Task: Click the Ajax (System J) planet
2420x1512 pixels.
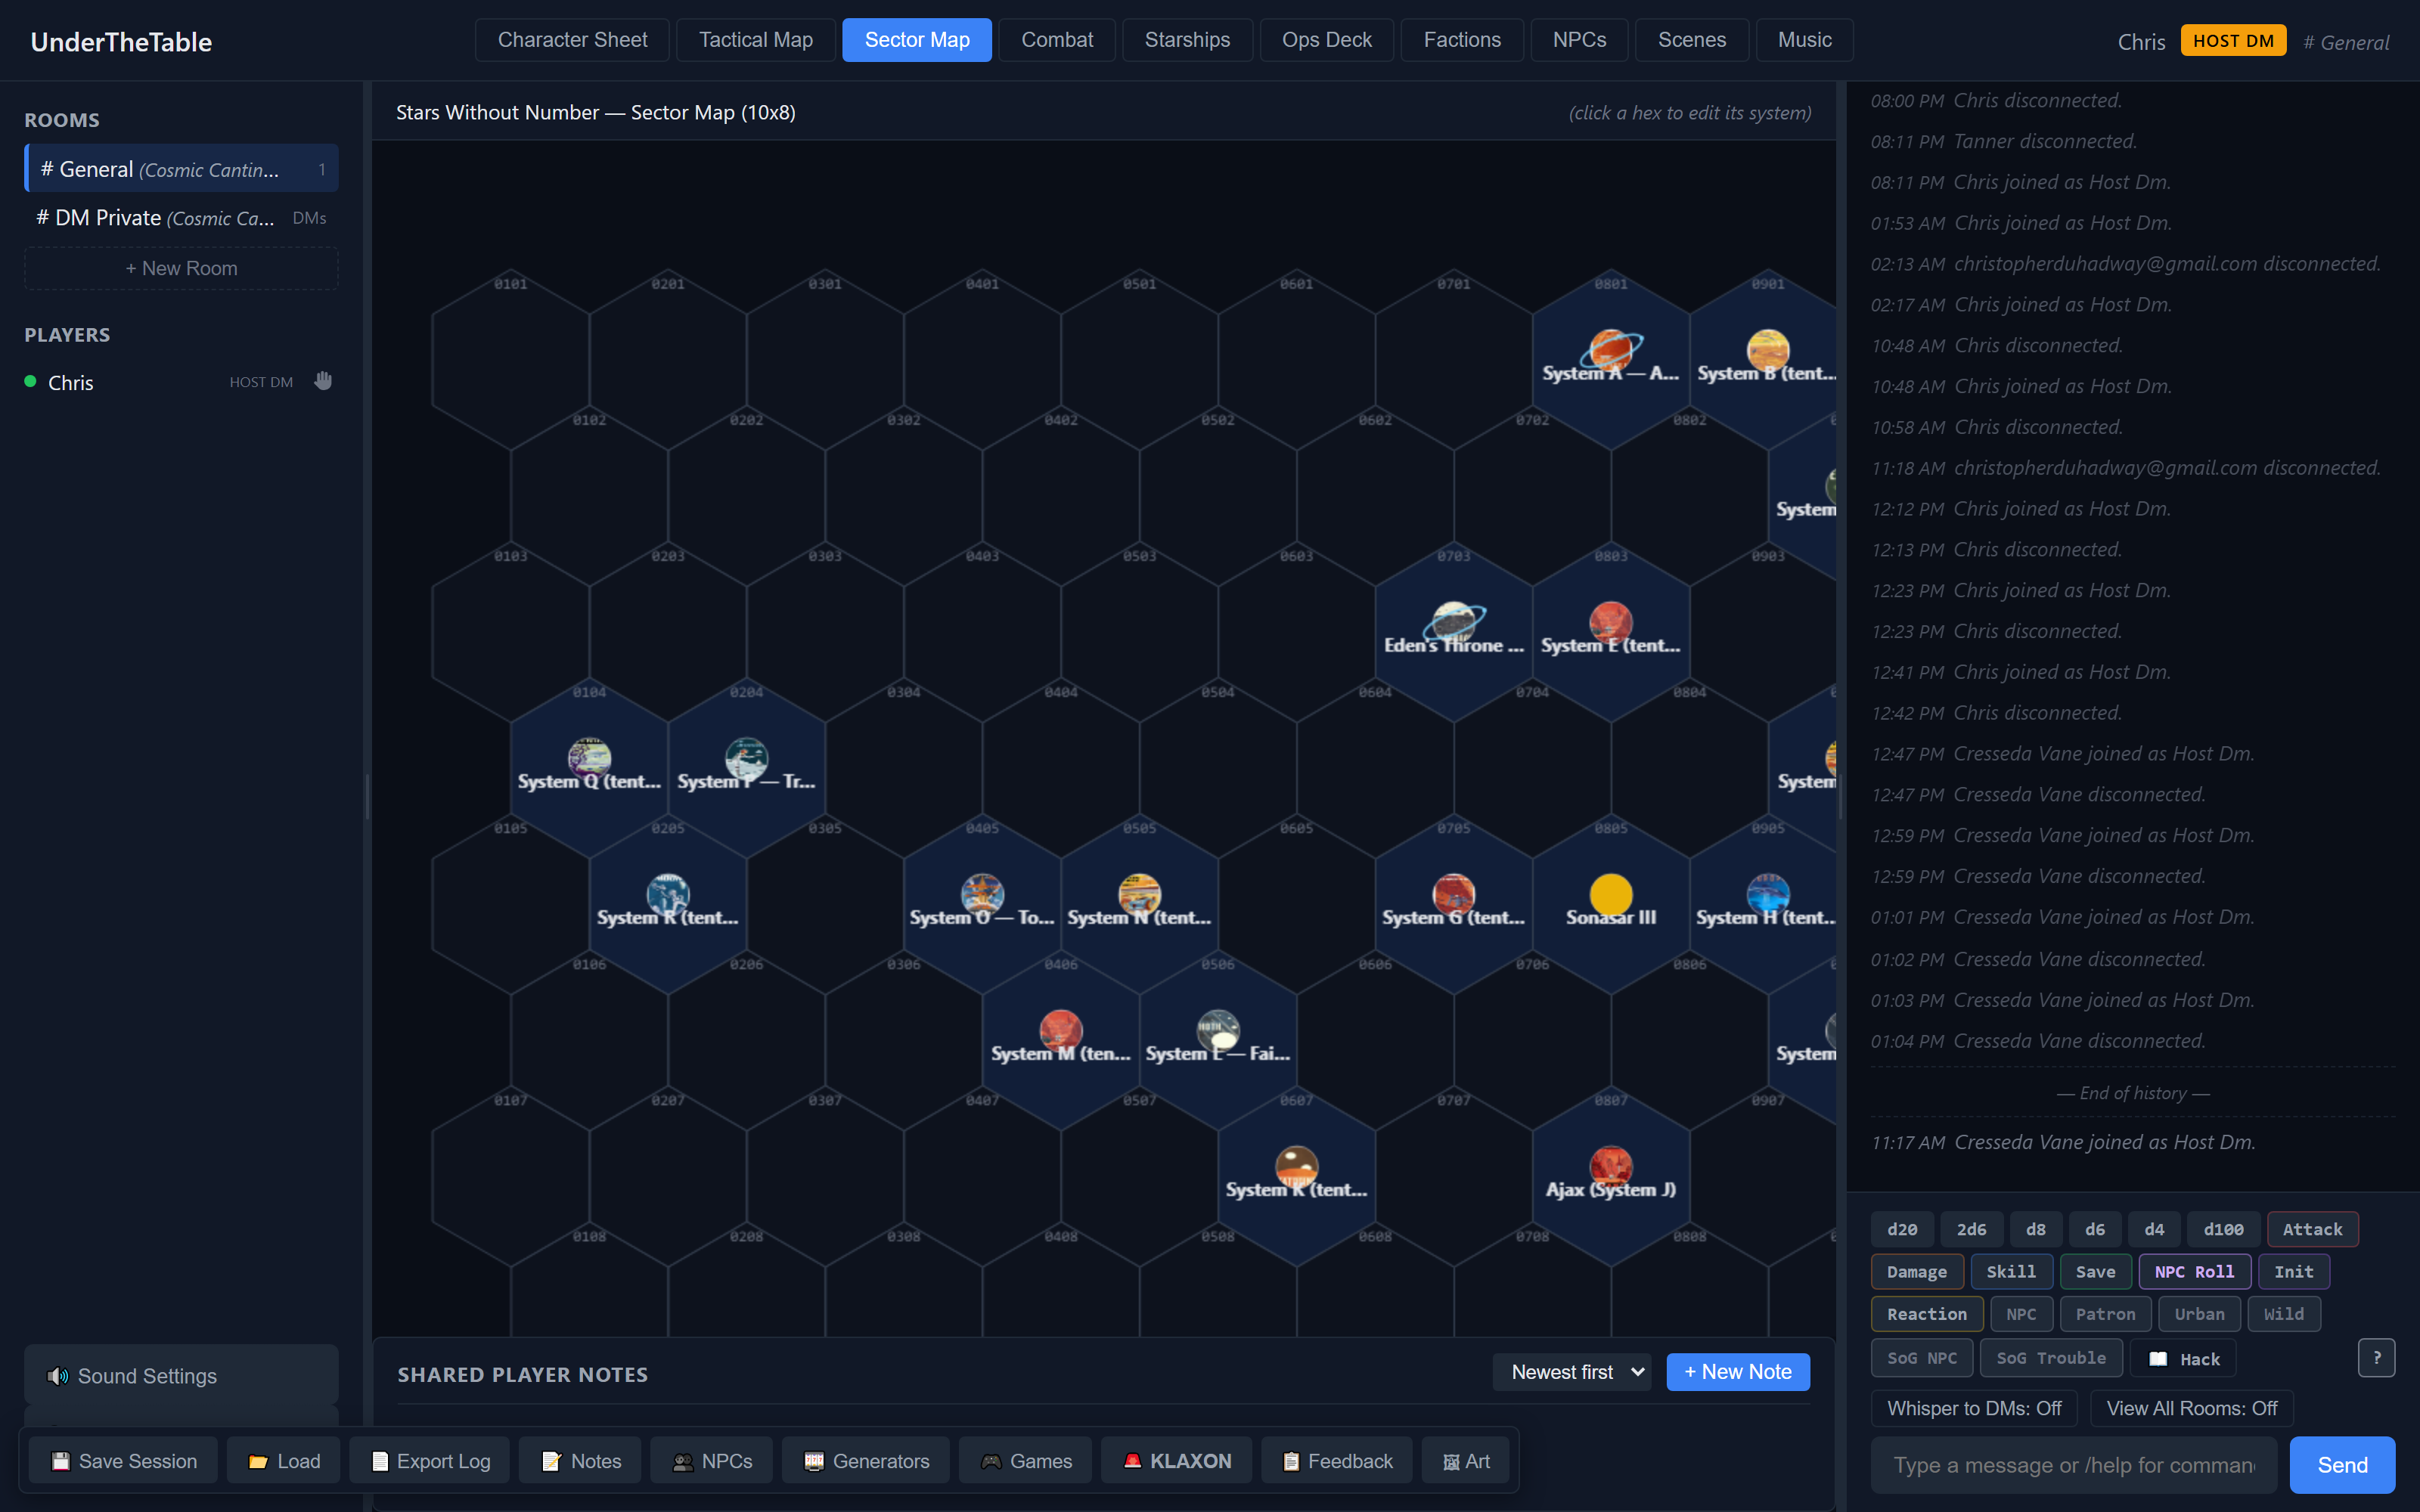Action: pyautogui.click(x=1610, y=1166)
